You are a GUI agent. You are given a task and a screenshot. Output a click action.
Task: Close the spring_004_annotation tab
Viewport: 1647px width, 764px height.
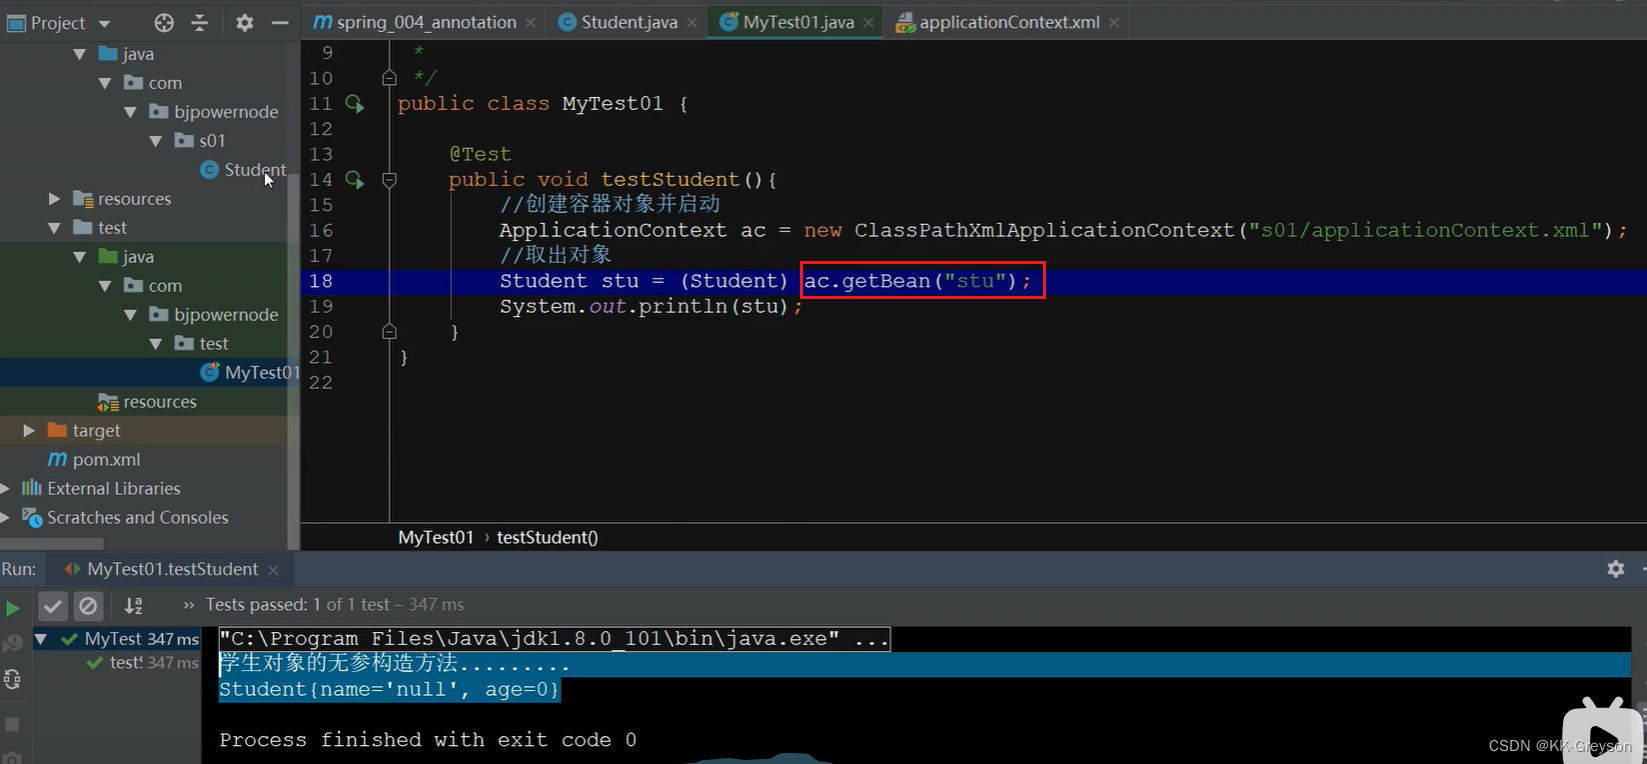530,23
